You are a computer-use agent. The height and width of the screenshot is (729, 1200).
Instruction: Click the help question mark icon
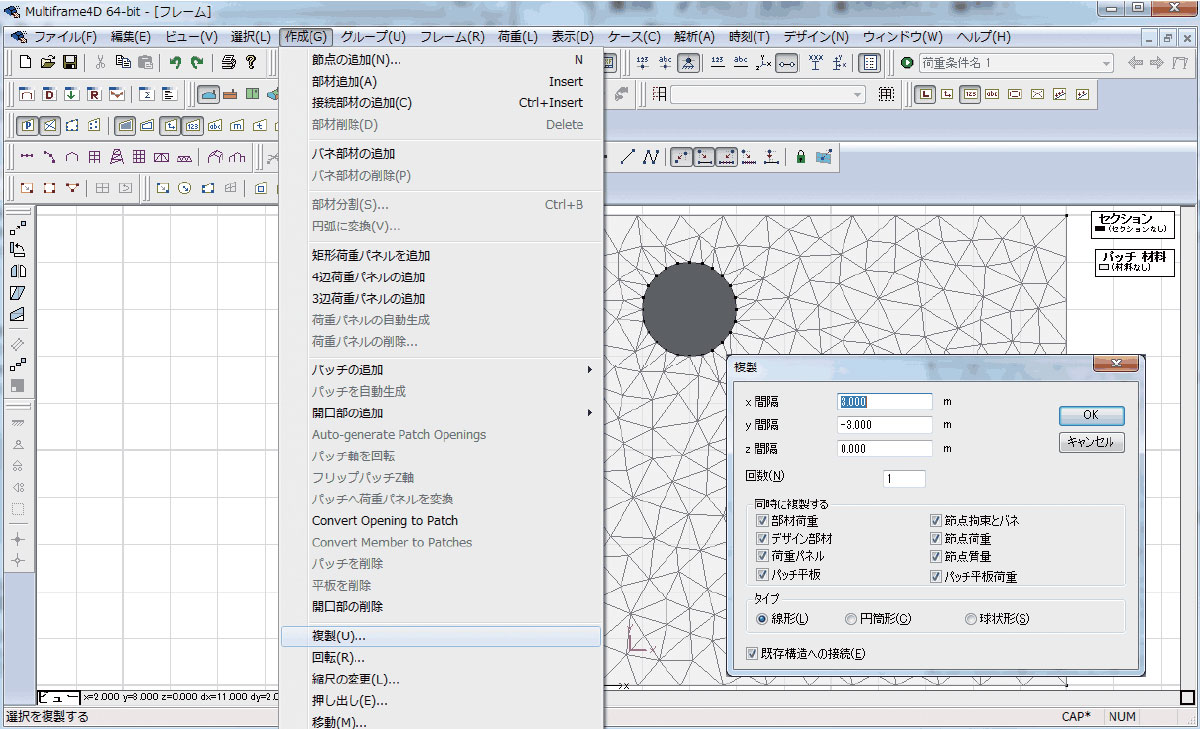(251, 62)
